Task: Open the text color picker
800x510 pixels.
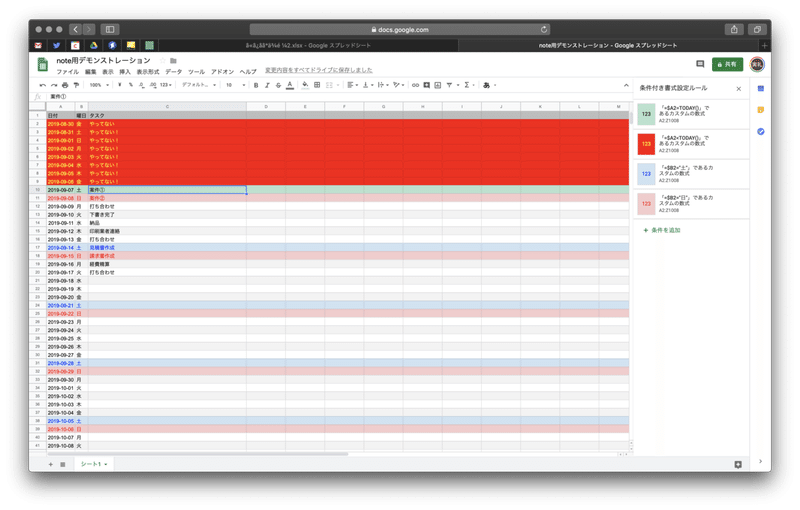Action: tap(290, 85)
